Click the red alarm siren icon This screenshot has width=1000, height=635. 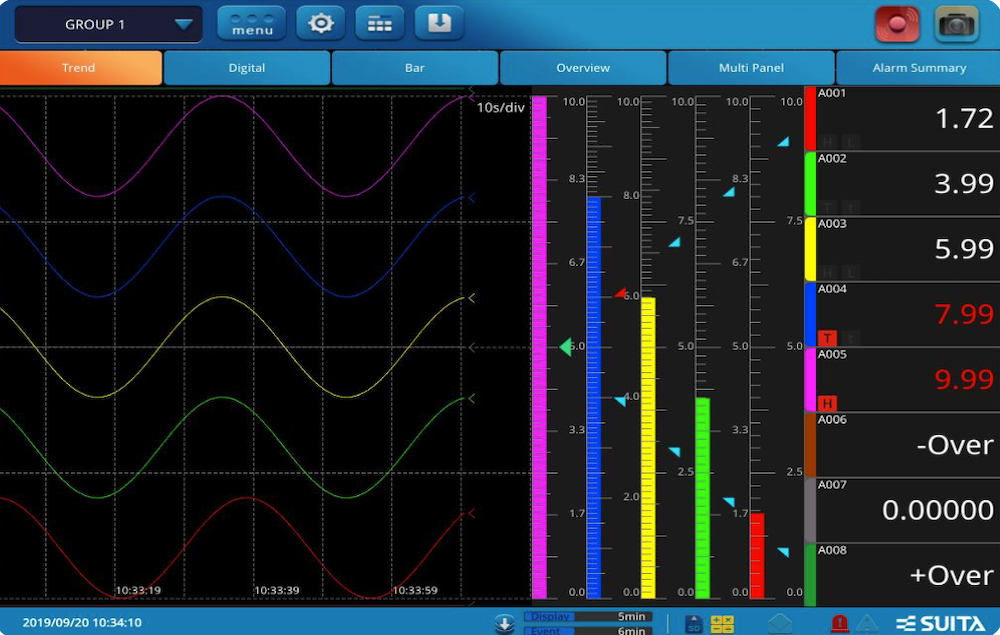[840, 624]
